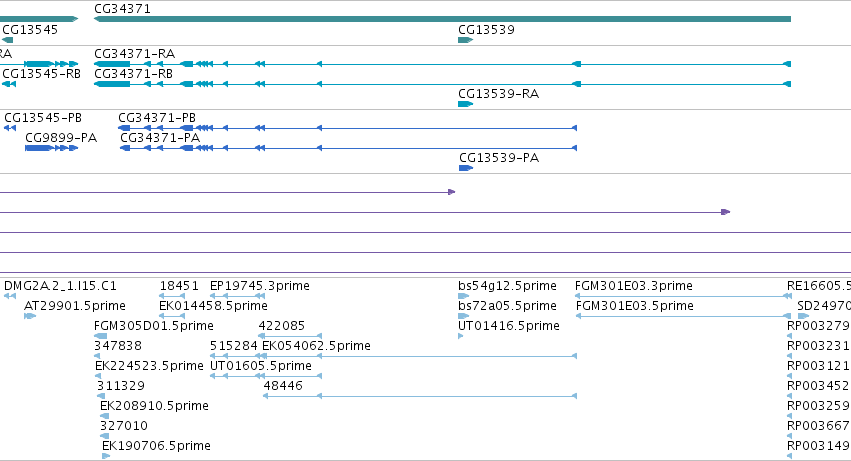The width and height of the screenshot is (851, 461).
Task: Select the bs72a05.5prime EST label
Action: point(507,306)
